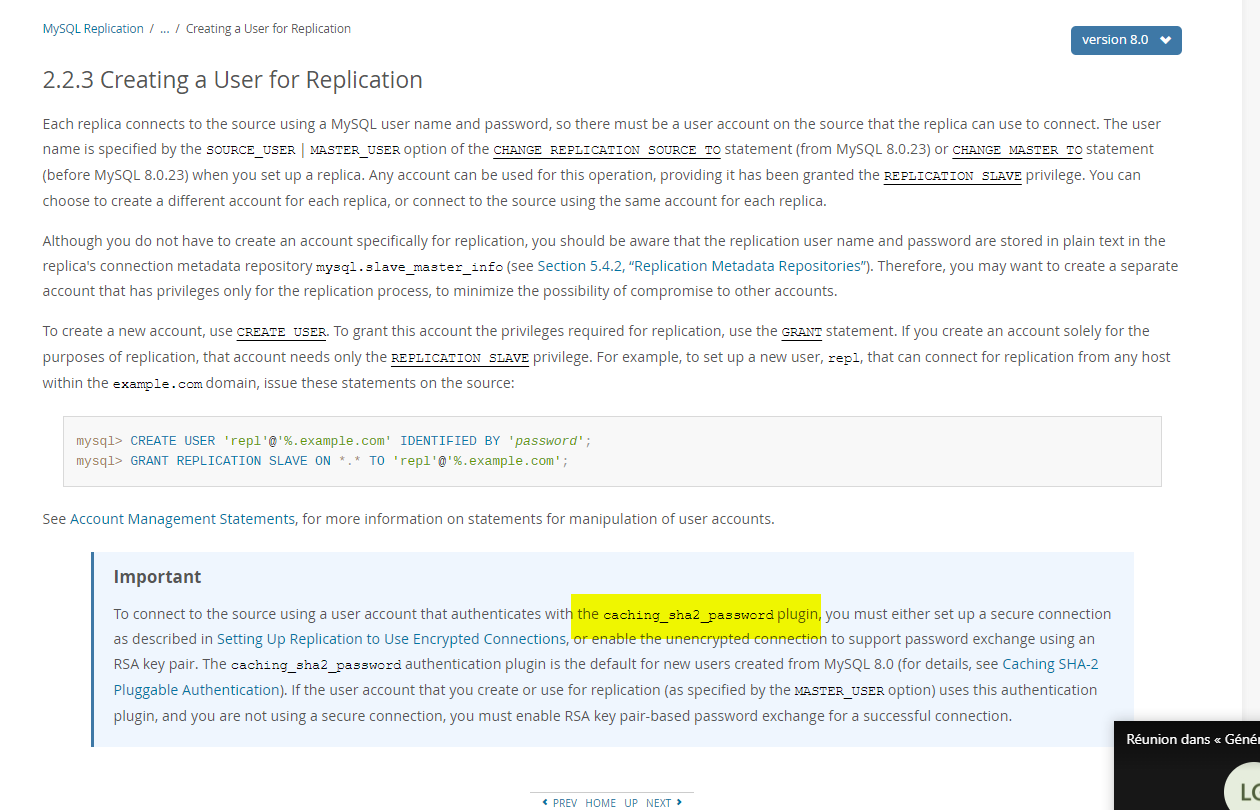Click the meeting notification 'Réunion dans'
The width and height of the screenshot is (1260, 810).
[x=1192, y=740]
